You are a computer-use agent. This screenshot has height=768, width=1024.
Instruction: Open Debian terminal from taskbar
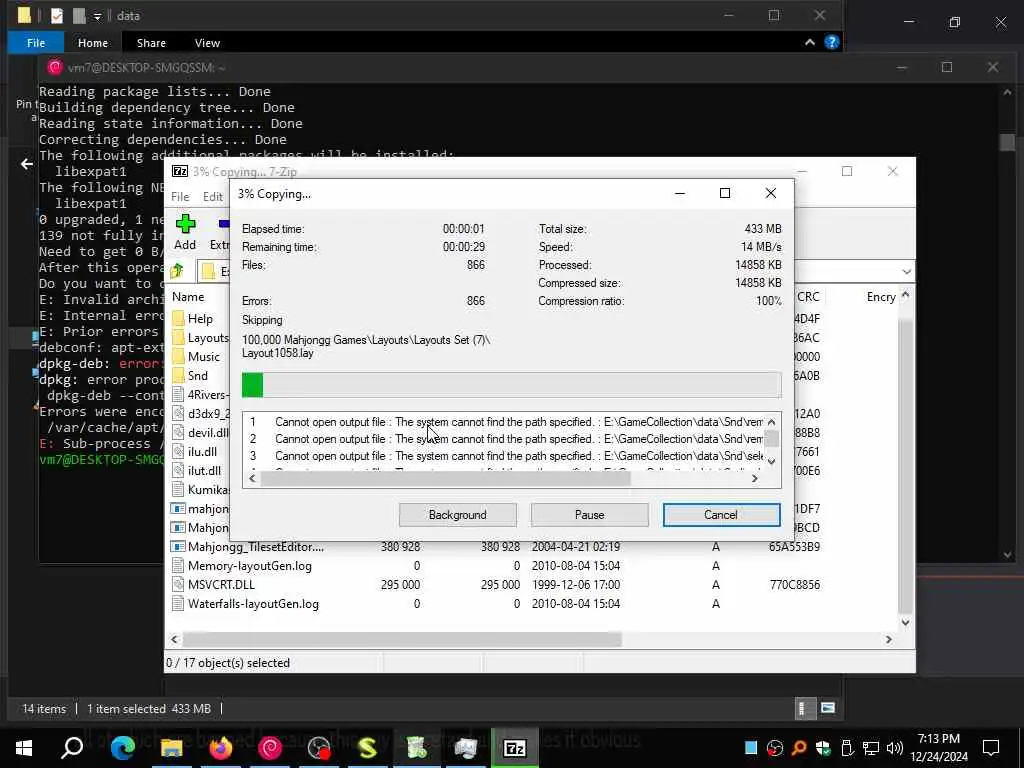pyautogui.click(x=270, y=748)
